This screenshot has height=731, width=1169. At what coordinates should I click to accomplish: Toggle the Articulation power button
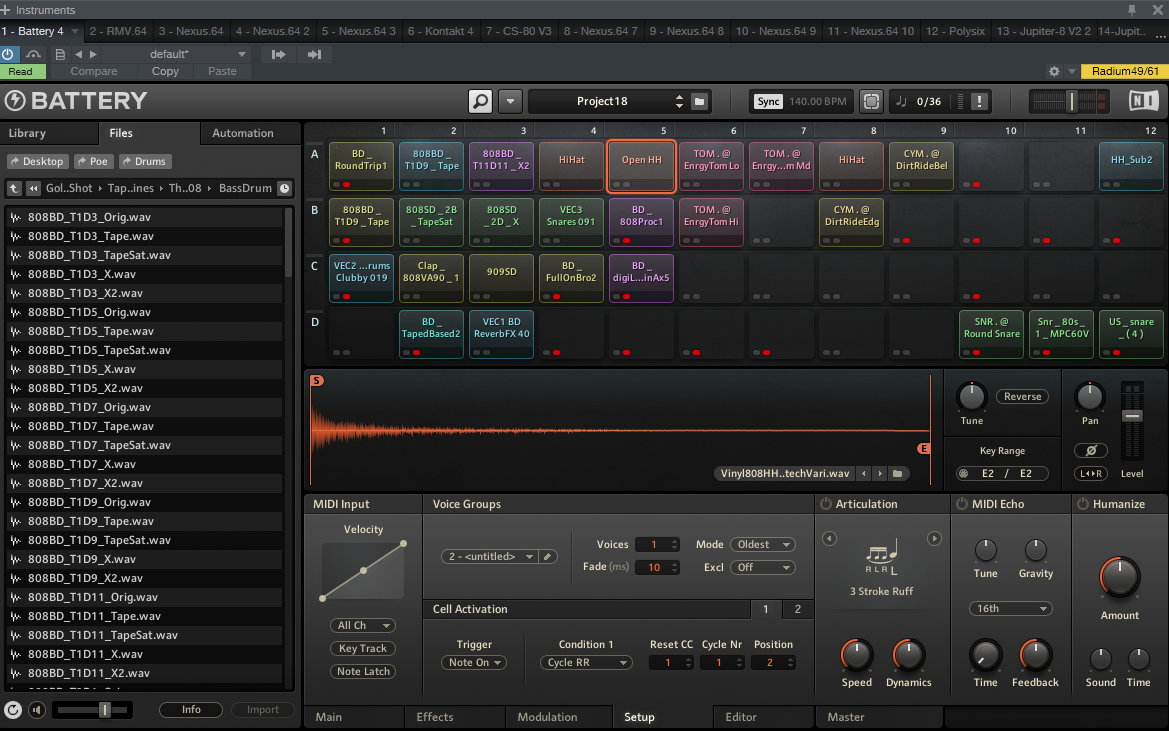point(825,504)
